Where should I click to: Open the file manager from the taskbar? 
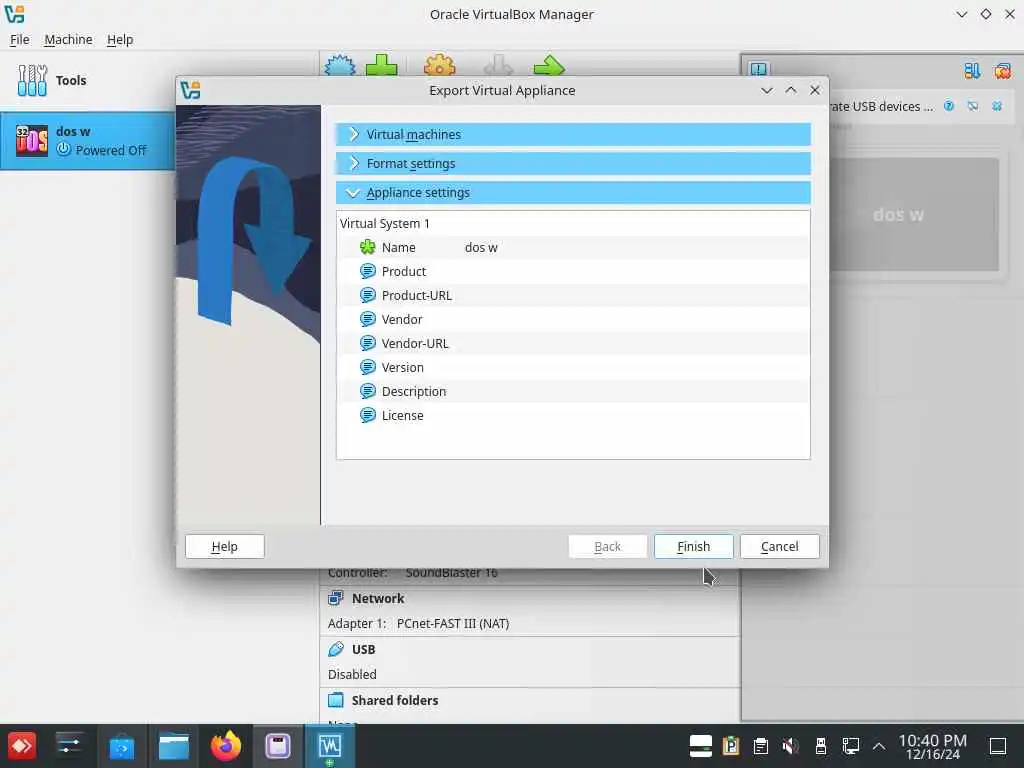pos(174,746)
